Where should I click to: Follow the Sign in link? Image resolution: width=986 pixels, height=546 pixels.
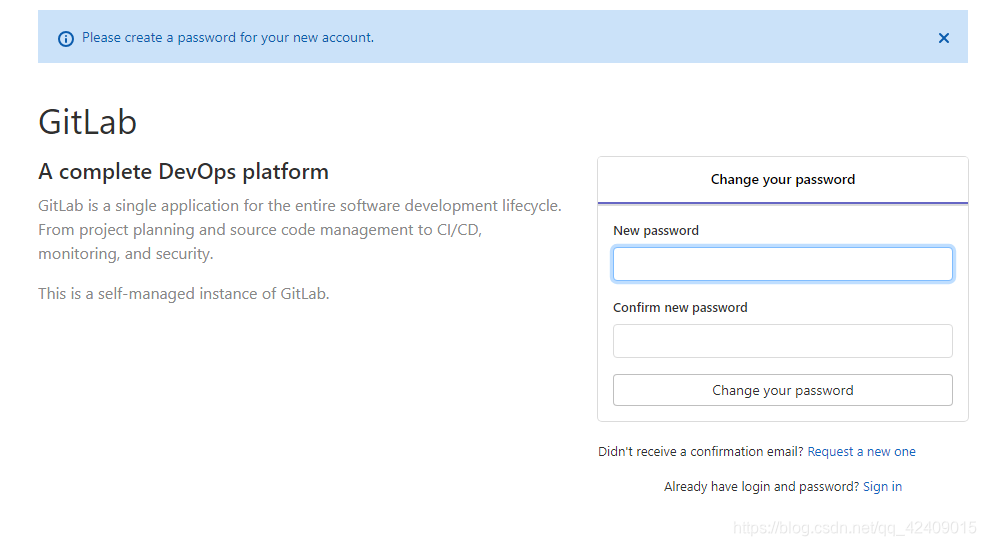tap(882, 486)
